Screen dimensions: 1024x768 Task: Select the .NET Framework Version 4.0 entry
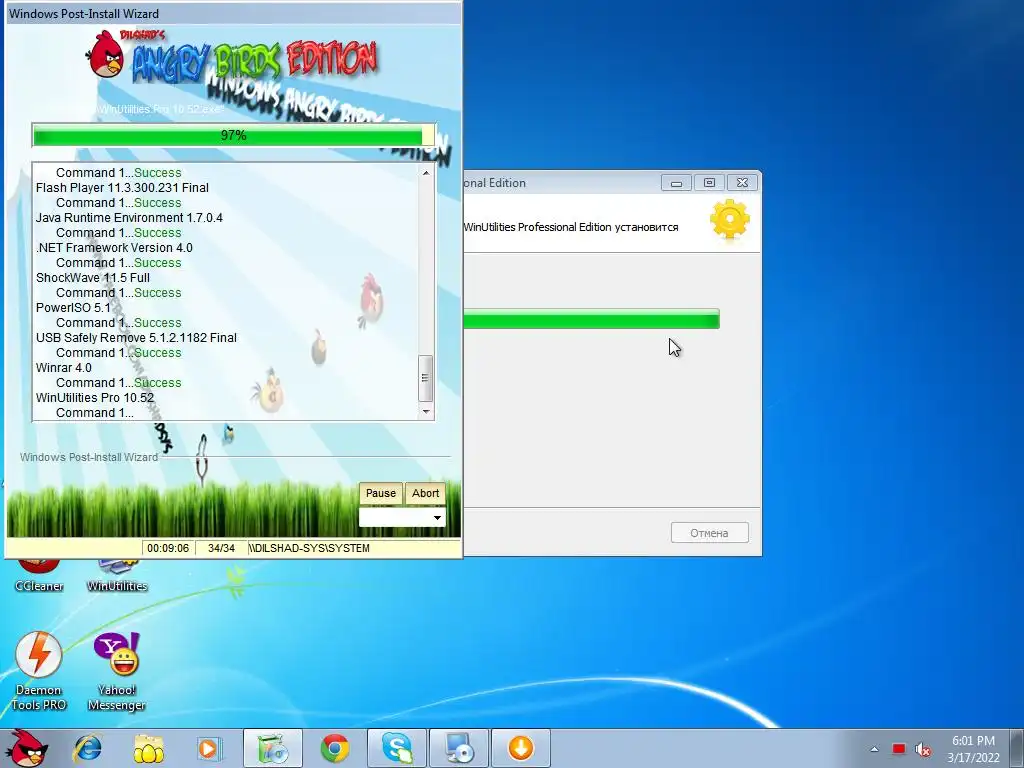(114, 248)
